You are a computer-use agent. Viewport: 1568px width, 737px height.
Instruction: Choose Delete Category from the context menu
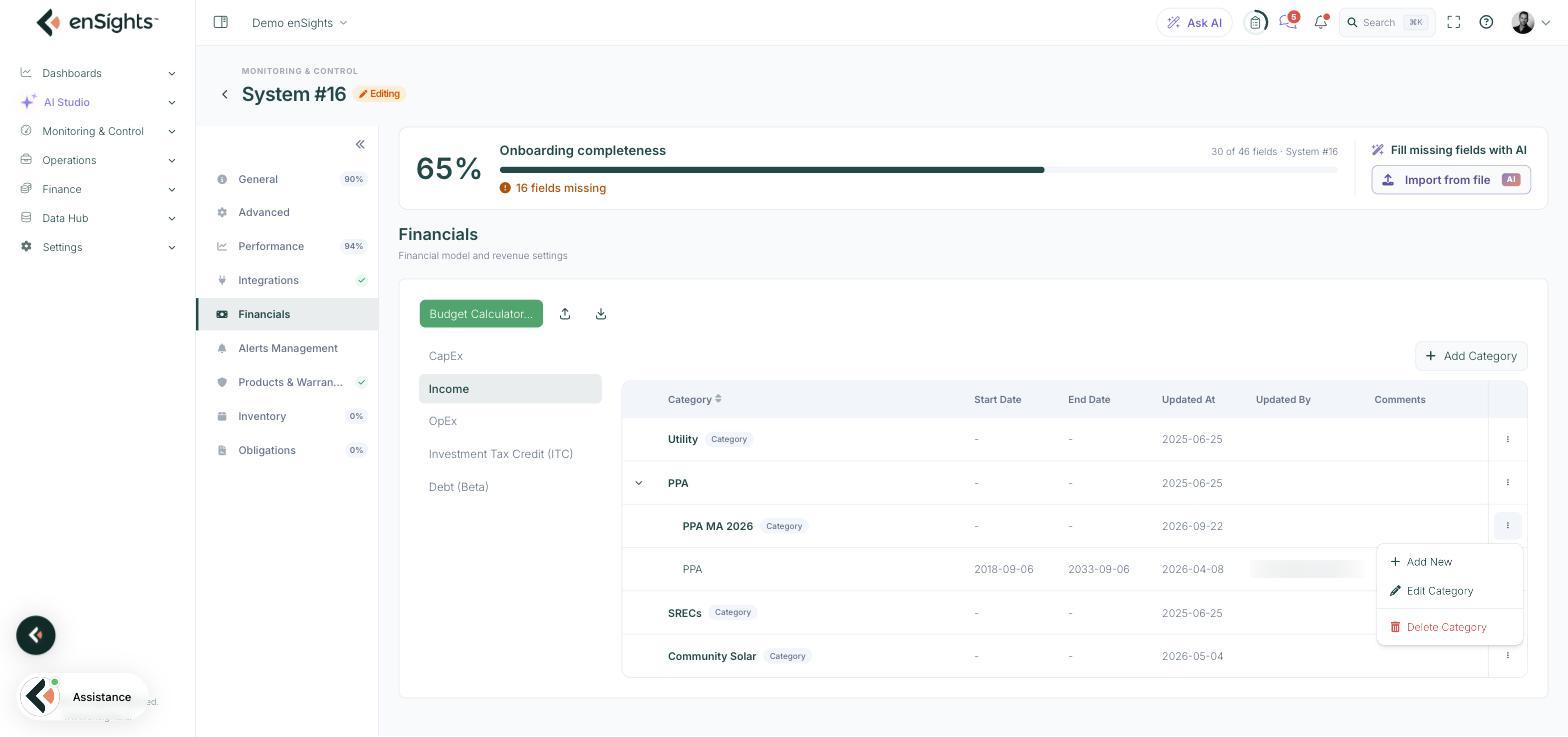(x=1449, y=627)
